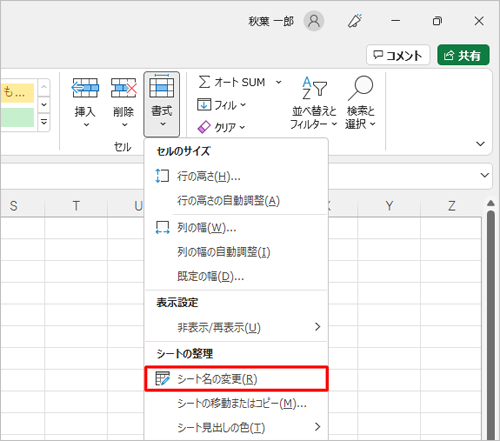This screenshot has width=500, height=441.
Task: Click the クリア (Clear) eraser icon
Action: 204,127
